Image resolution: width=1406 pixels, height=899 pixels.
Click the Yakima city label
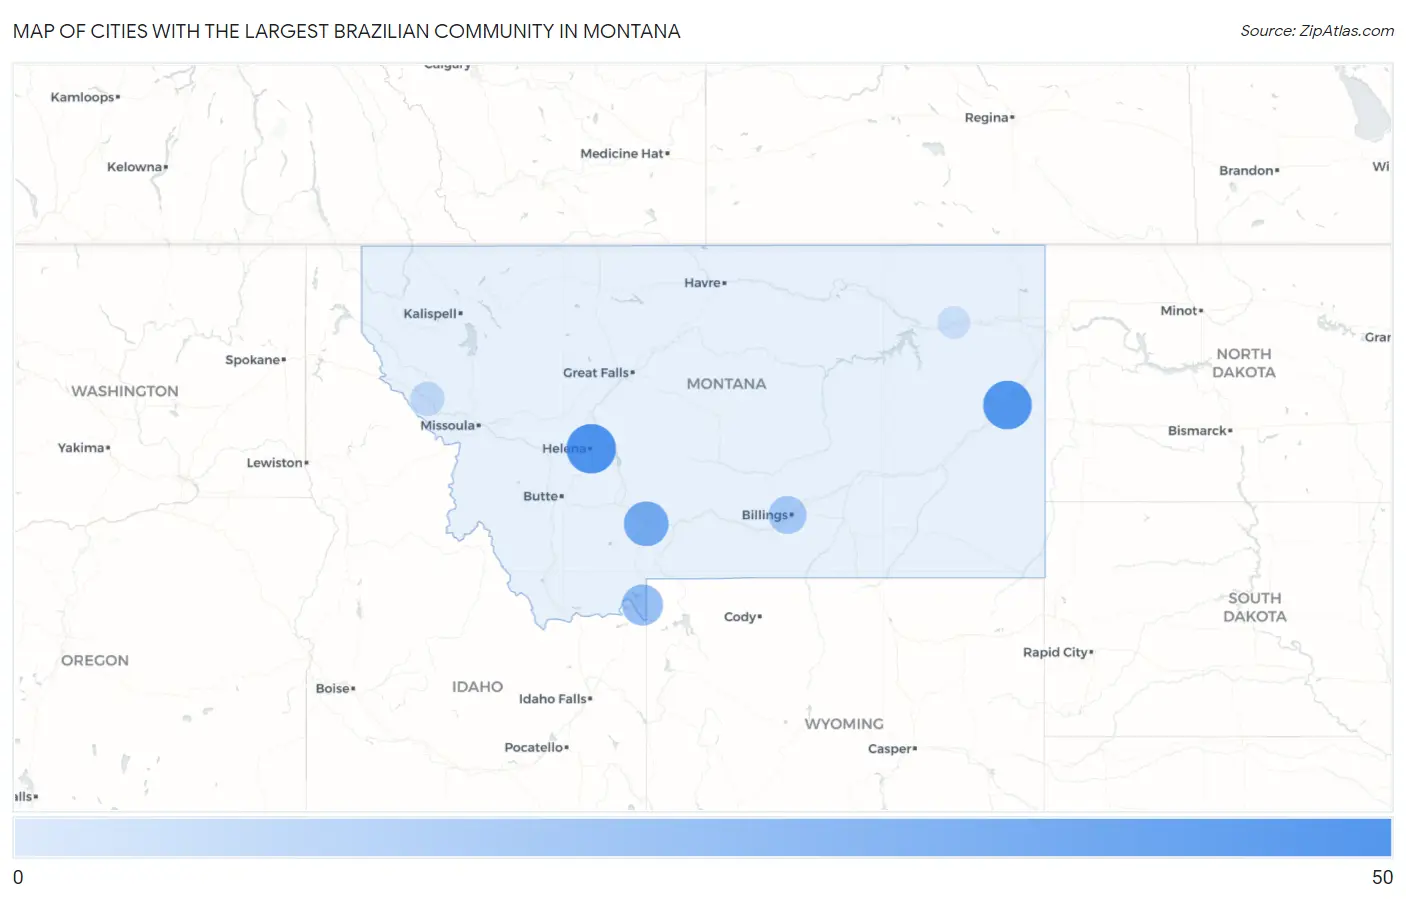tap(81, 448)
